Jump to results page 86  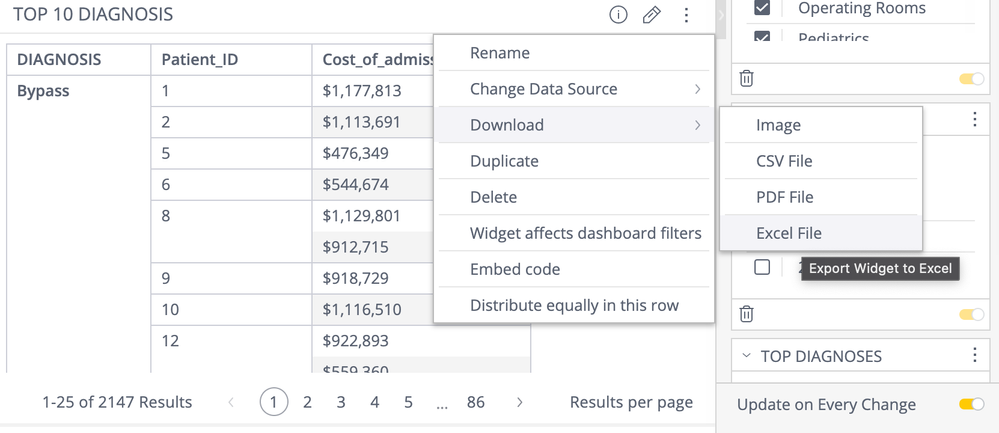(476, 402)
